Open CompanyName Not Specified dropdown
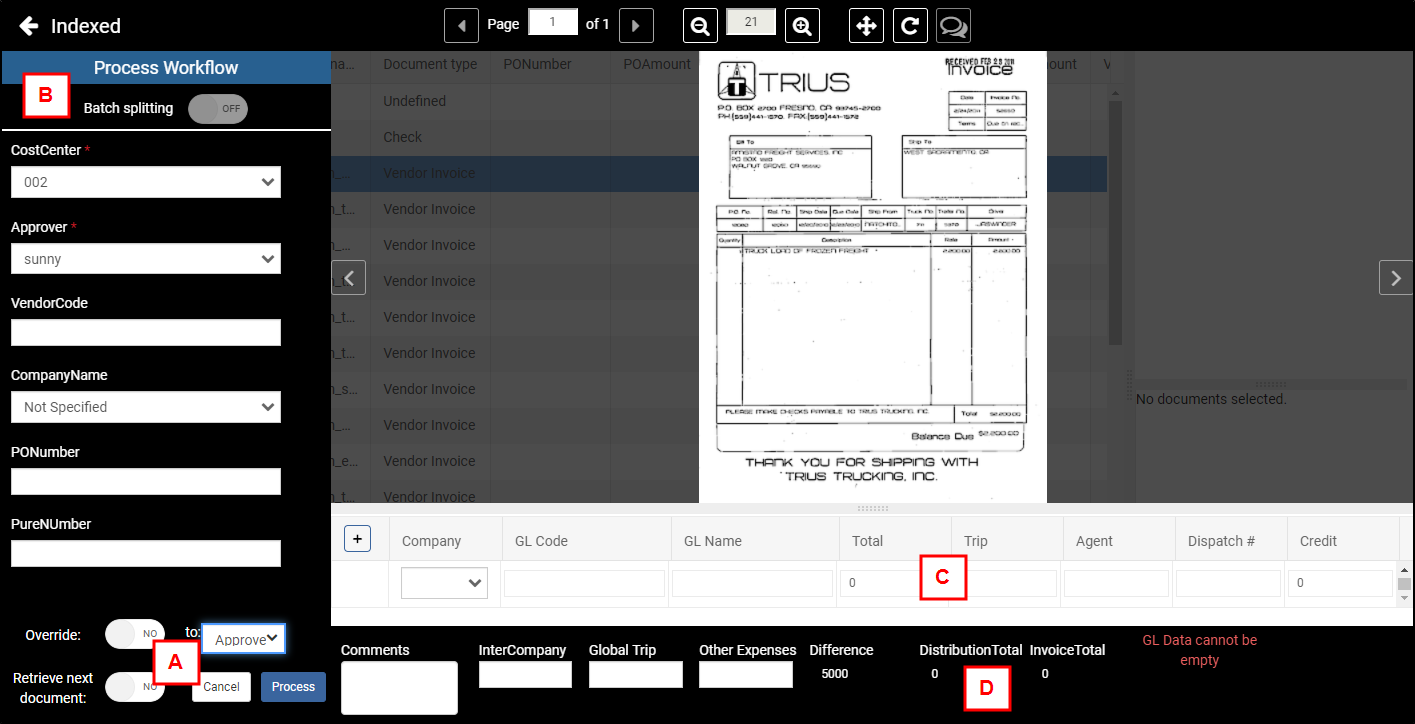 point(146,407)
